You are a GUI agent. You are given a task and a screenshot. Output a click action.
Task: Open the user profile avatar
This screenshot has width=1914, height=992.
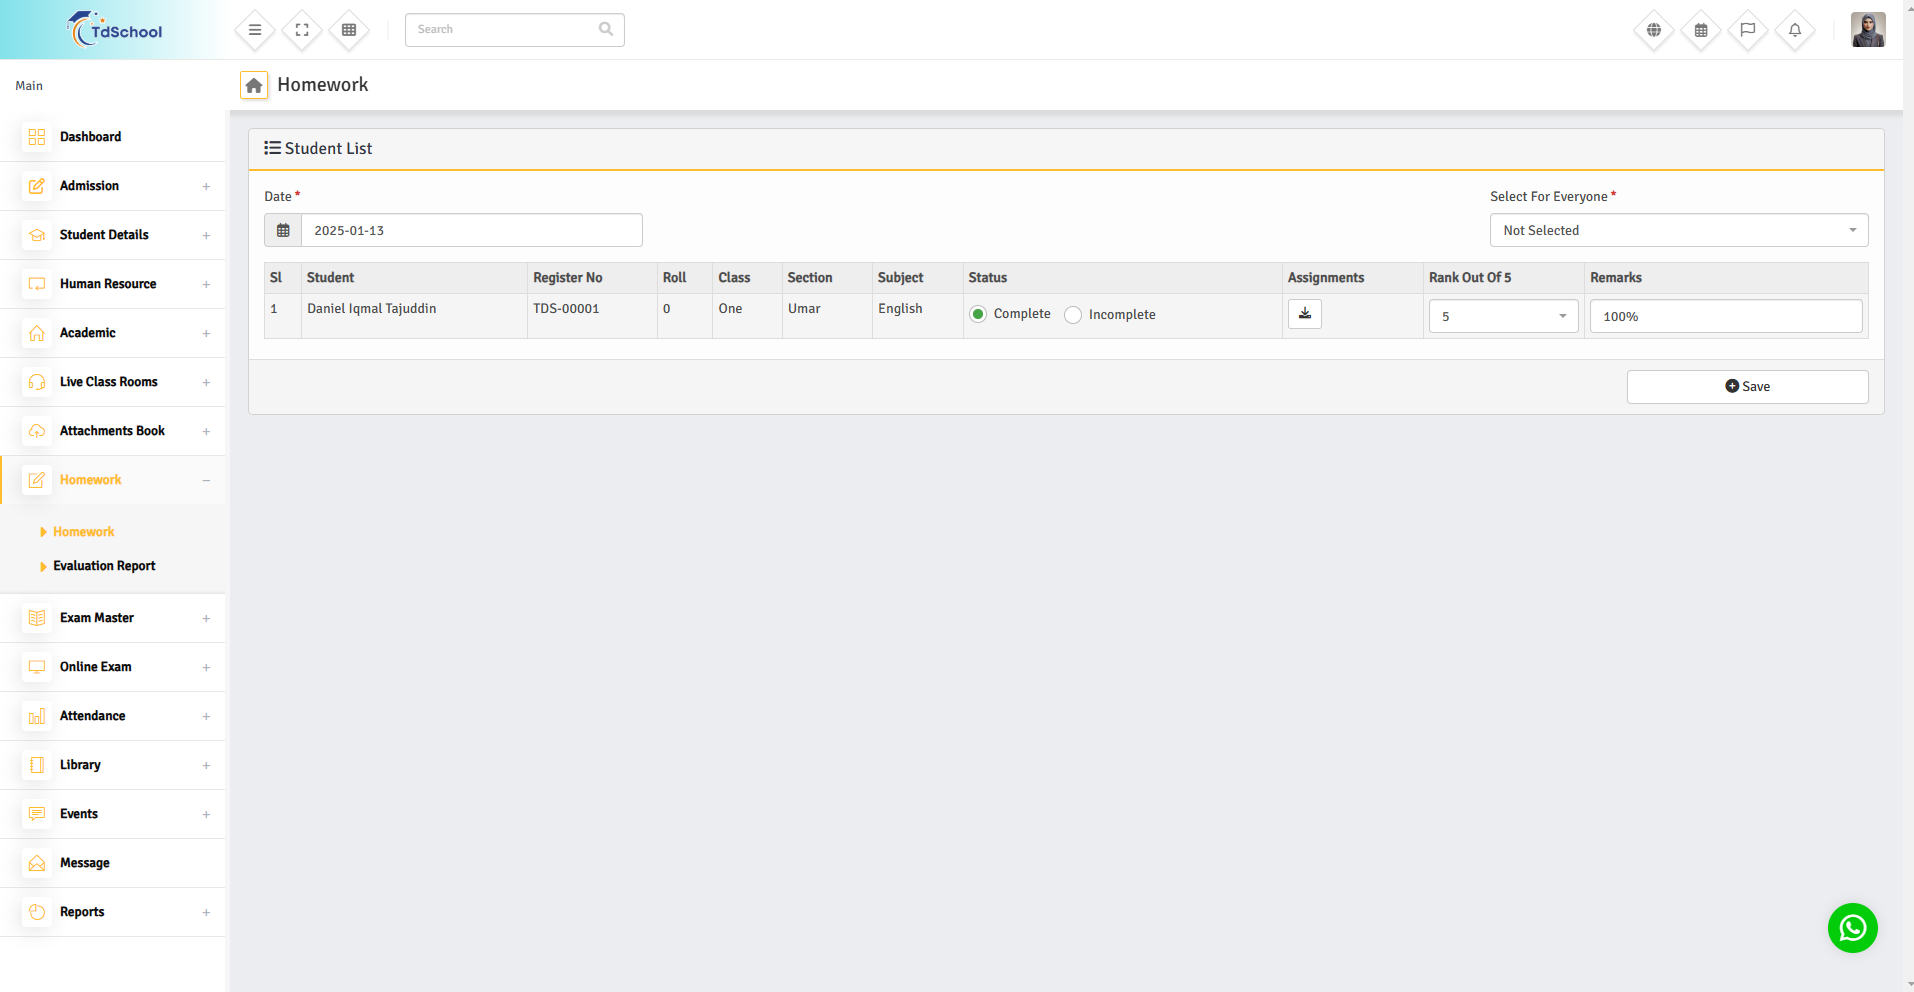pyautogui.click(x=1867, y=30)
